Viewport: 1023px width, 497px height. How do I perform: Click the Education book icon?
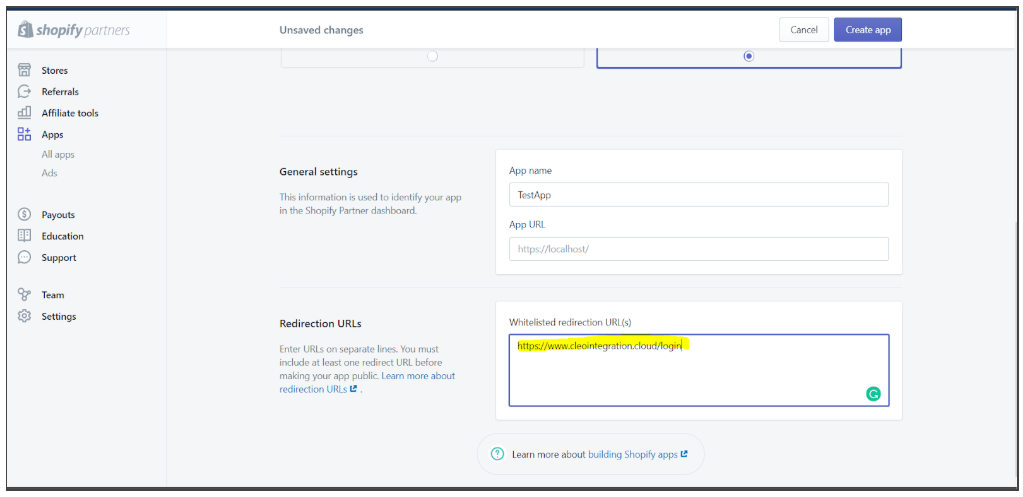(x=24, y=236)
